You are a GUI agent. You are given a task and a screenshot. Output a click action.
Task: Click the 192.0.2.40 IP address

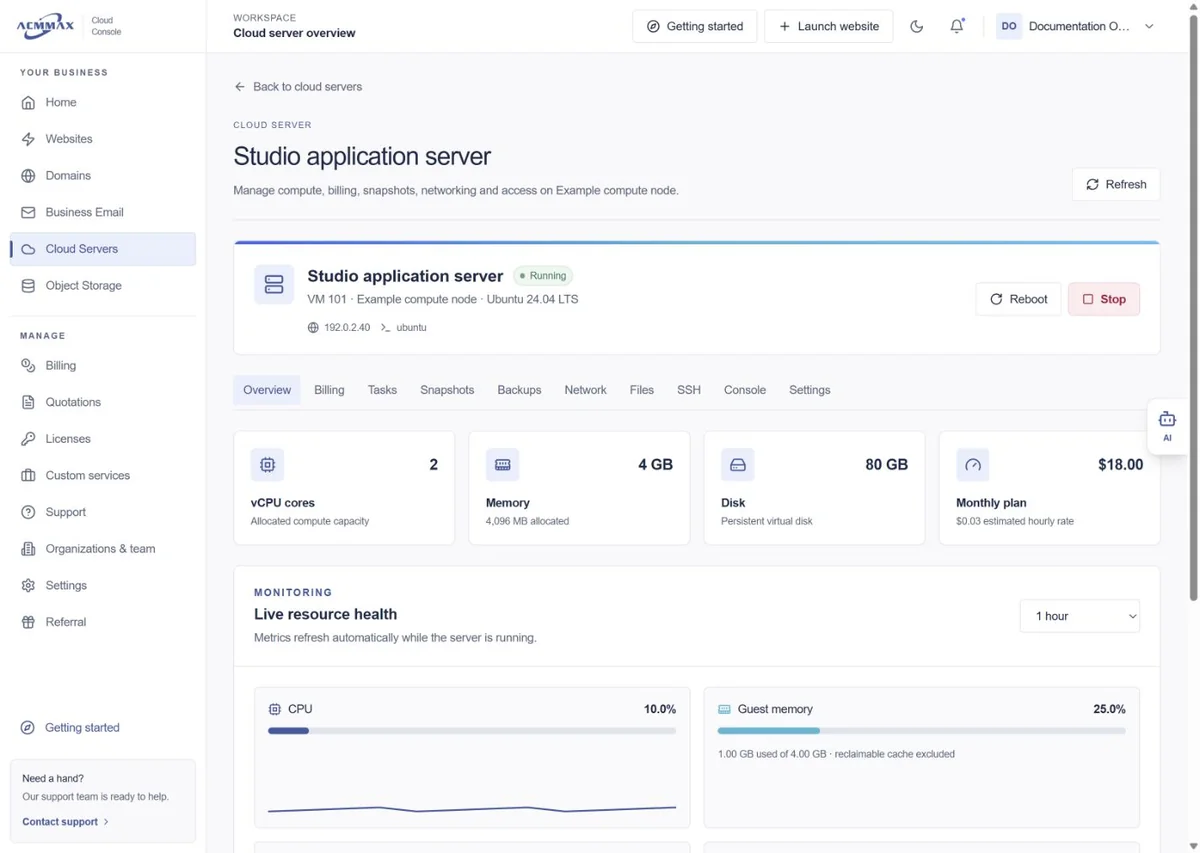(347, 328)
